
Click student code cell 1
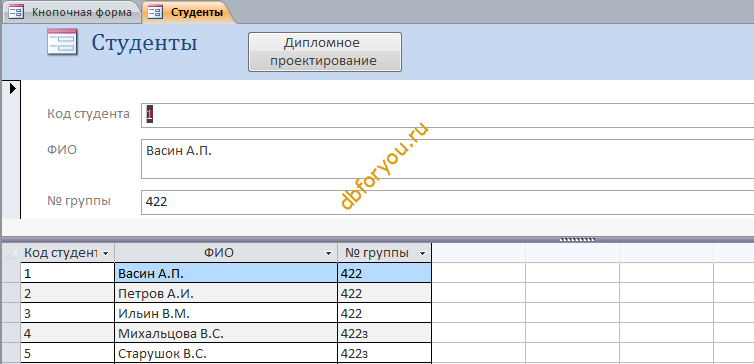[x=68, y=273]
